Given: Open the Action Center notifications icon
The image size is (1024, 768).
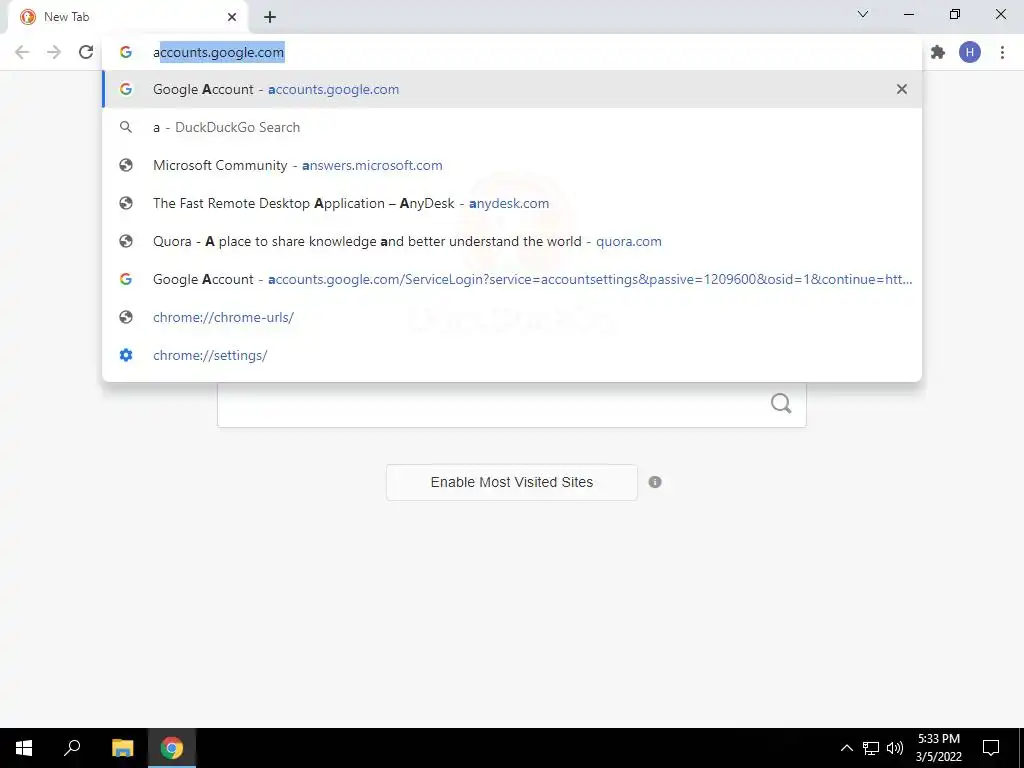Looking at the screenshot, I should click(991, 748).
